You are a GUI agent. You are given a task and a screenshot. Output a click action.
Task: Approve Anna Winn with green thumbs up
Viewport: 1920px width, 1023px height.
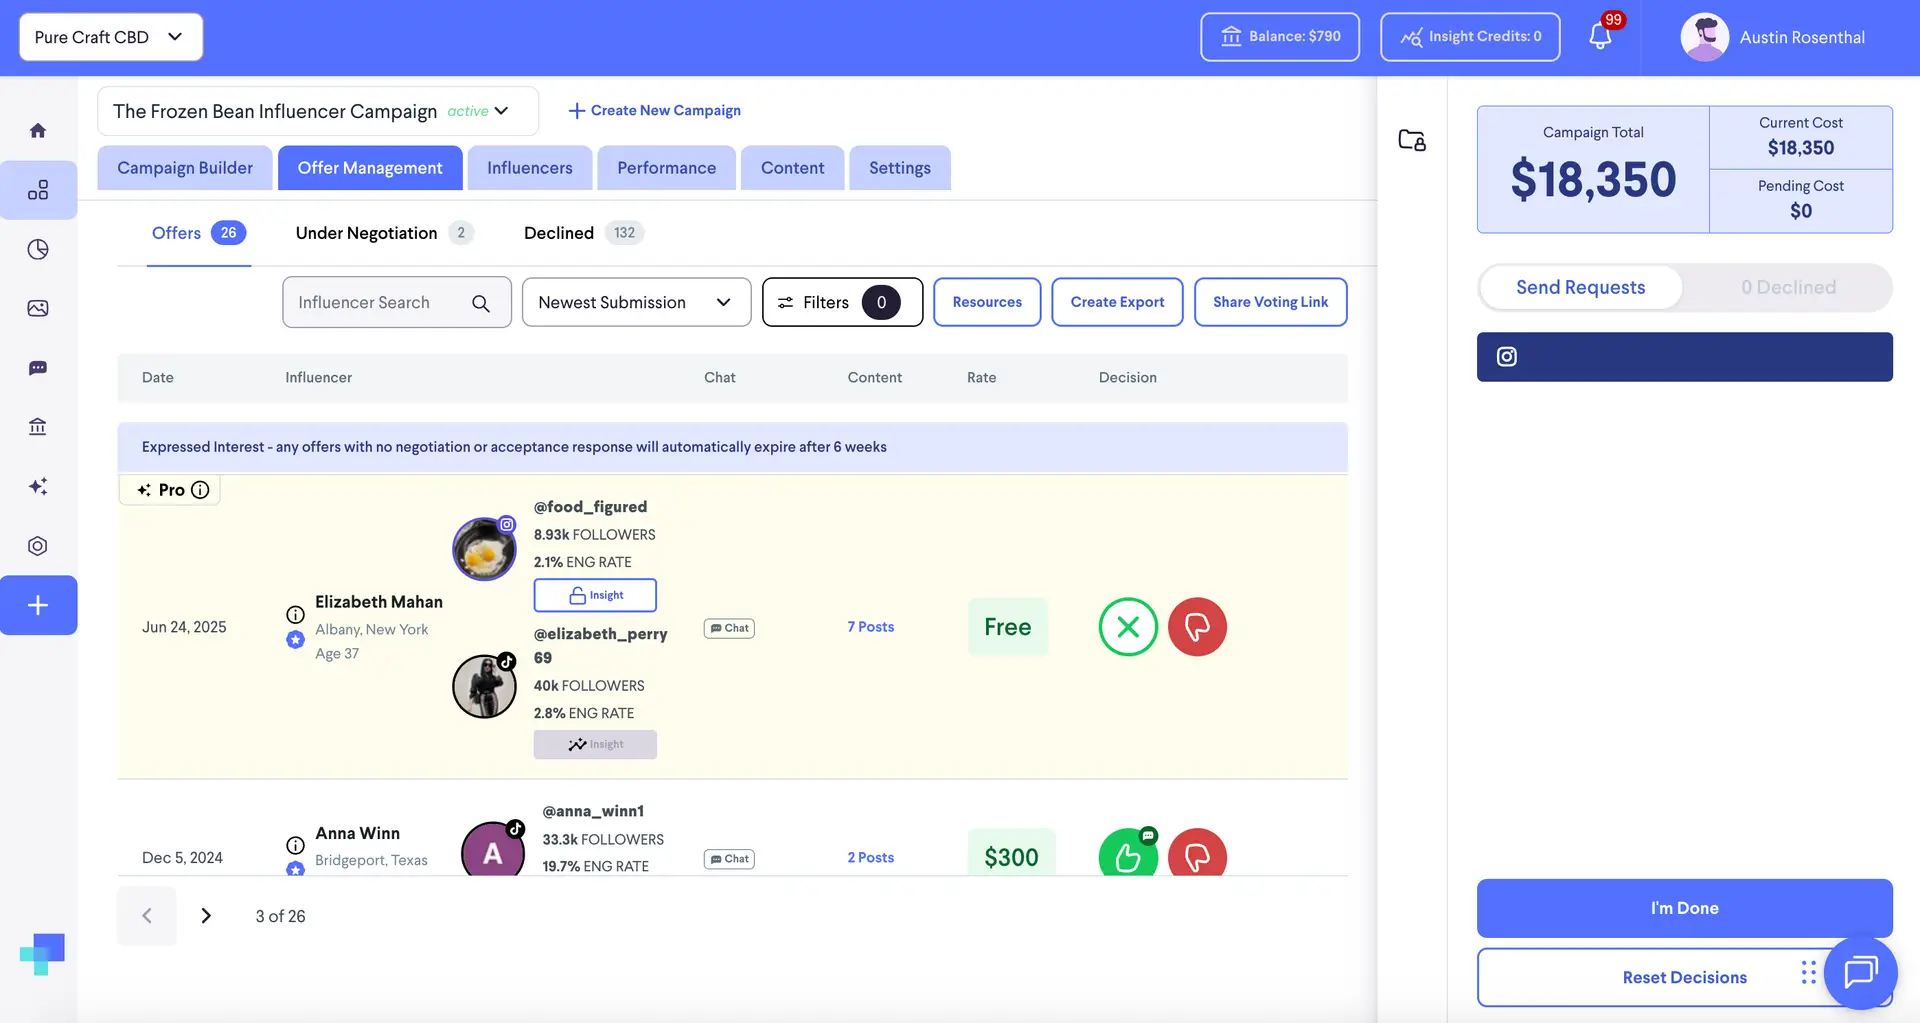1128,855
